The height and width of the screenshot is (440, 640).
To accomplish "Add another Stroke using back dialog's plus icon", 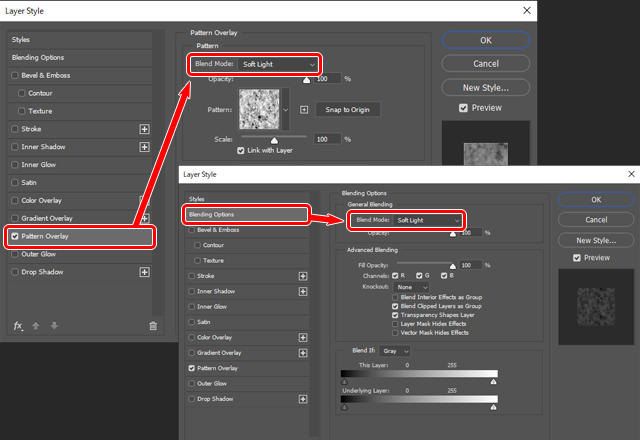I will click(x=144, y=129).
